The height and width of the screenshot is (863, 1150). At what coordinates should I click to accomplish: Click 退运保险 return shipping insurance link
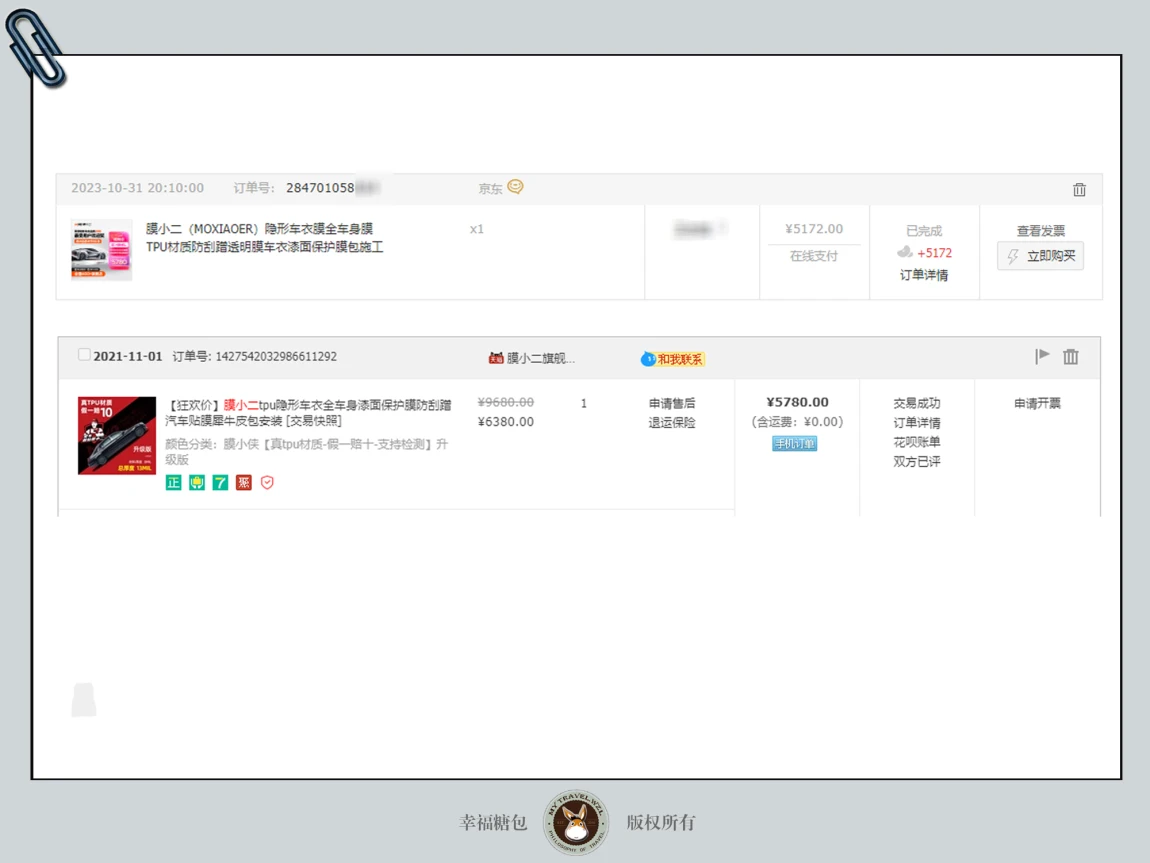(672, 422)
